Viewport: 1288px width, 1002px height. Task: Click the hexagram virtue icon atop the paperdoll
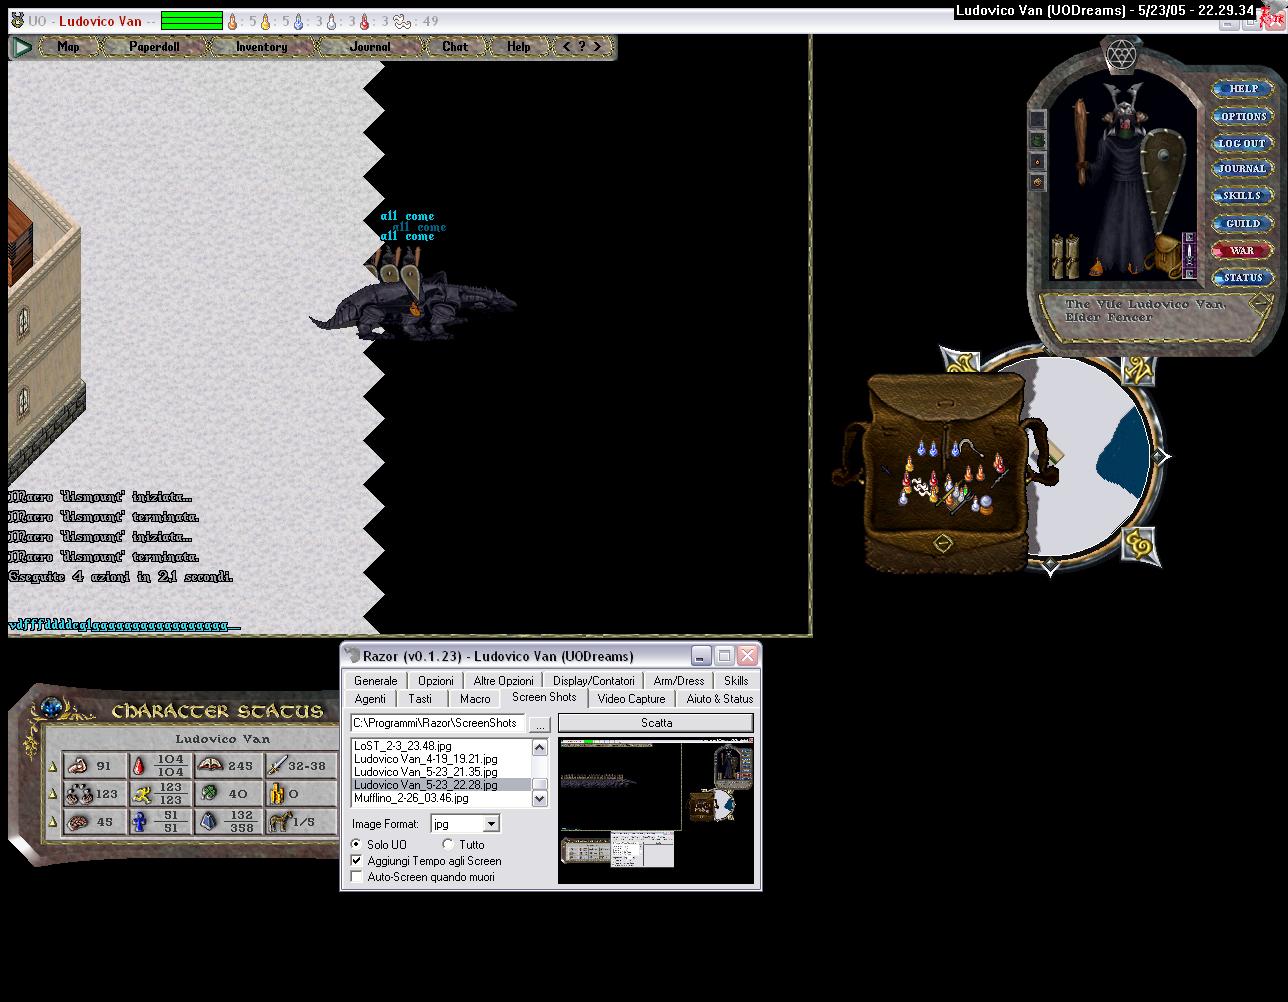tap(1120, 55)
